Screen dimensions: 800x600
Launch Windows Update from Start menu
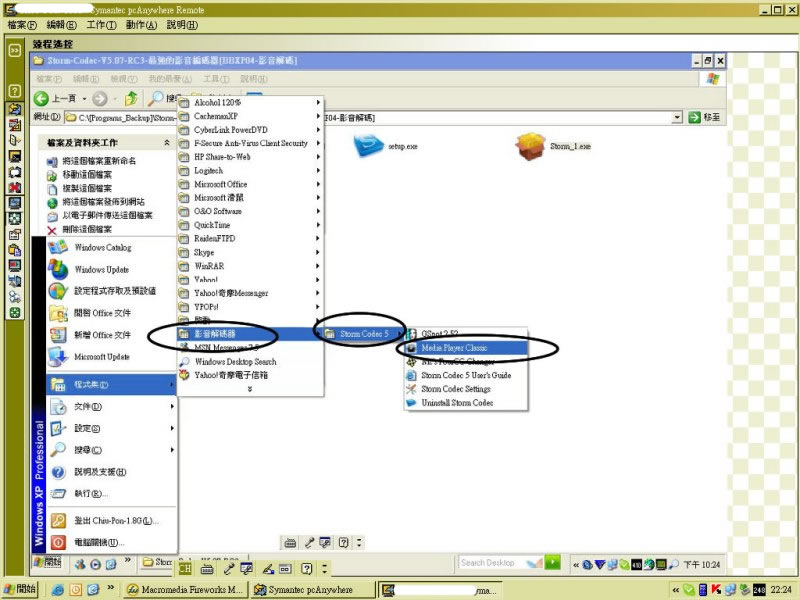click(x=111, y=269)
